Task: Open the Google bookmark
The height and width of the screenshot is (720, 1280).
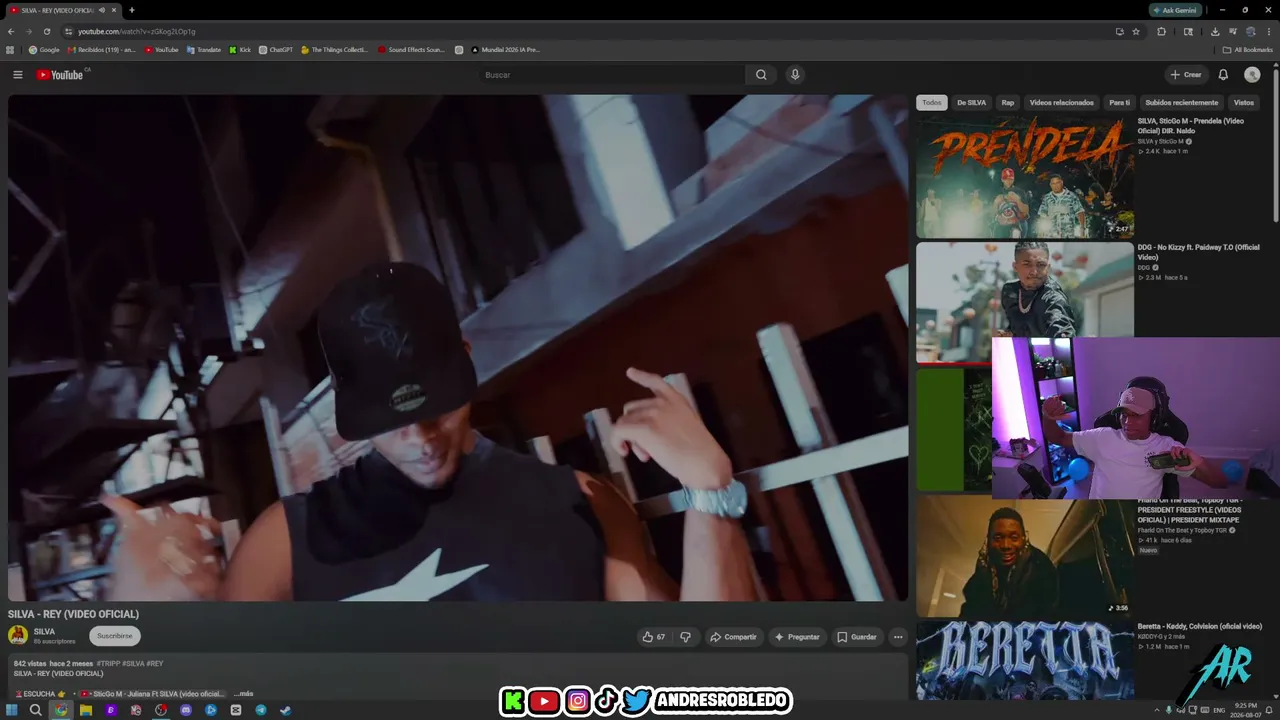Action: pyautogui.click(x=44, y=50)
